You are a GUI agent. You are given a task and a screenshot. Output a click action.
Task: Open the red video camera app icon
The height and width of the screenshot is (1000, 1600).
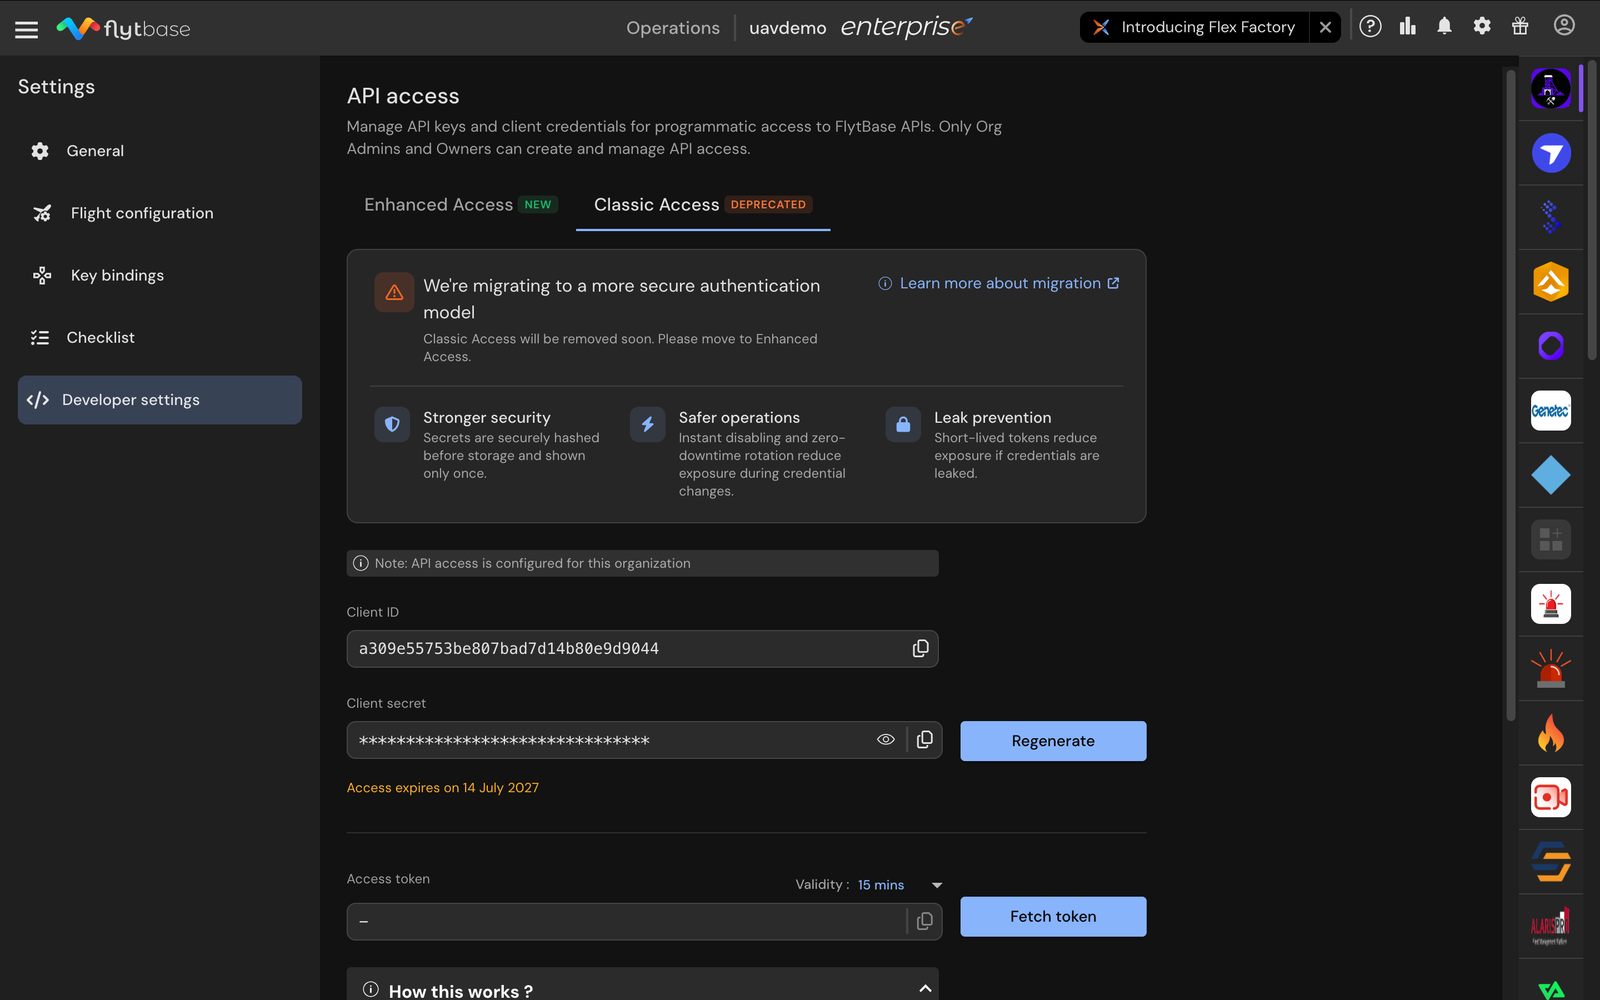[1551, 797]
